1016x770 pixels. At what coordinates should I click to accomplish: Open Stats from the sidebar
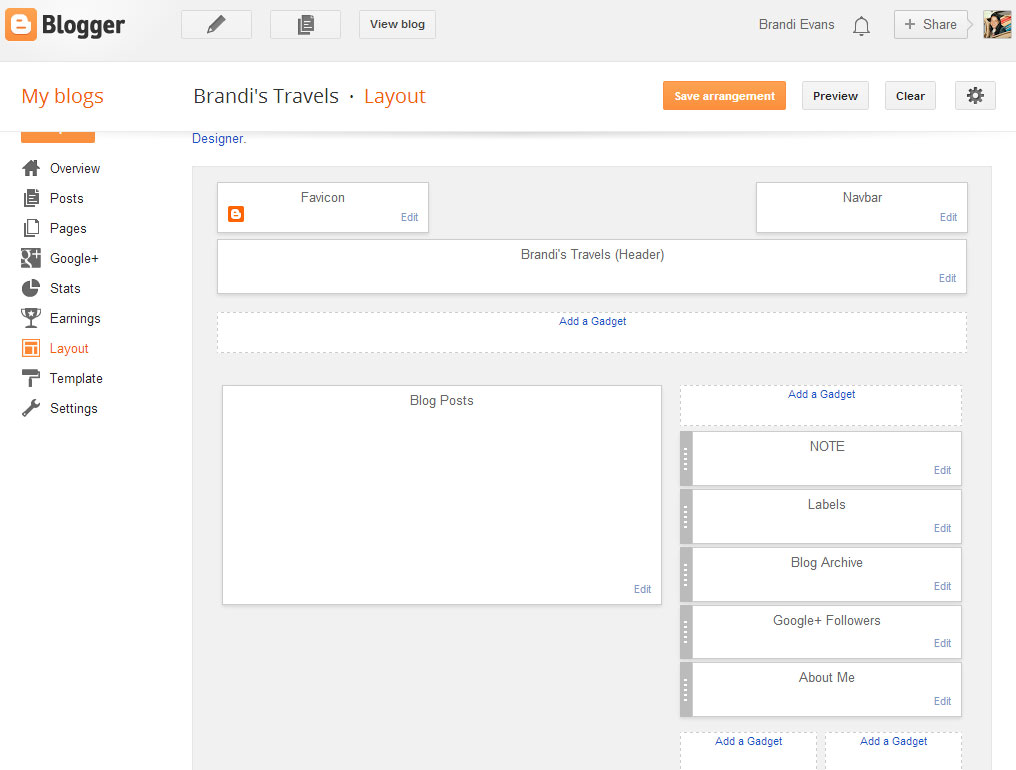65,288
